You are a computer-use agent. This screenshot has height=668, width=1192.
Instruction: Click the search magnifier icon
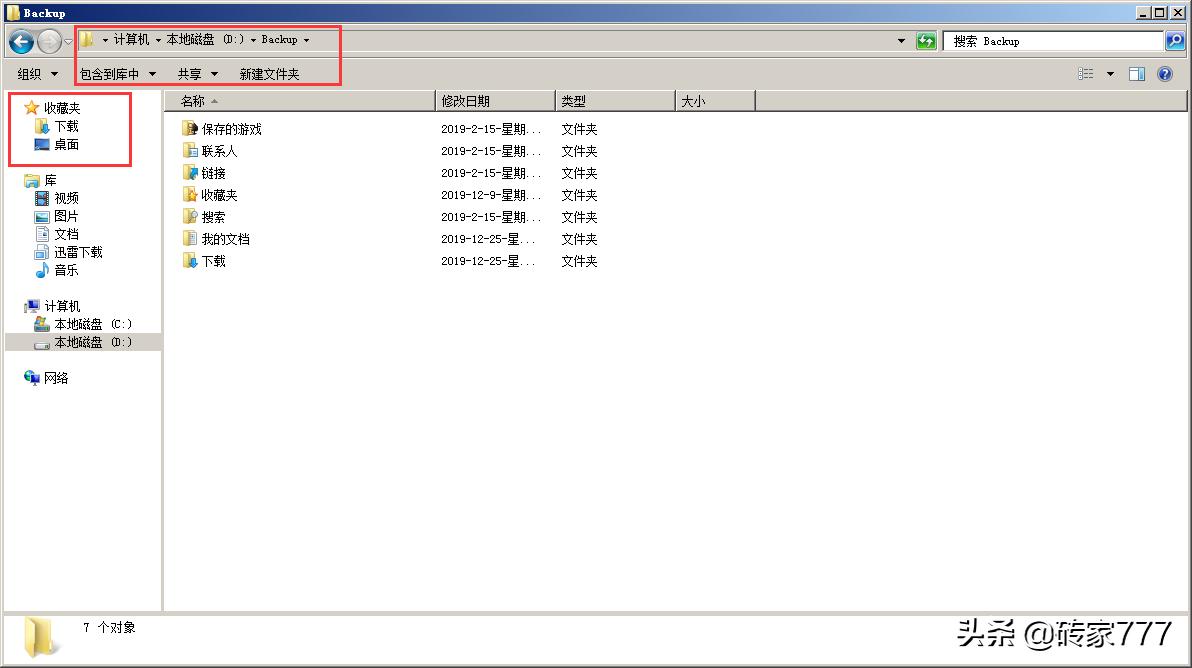(x=1175, y=41)
